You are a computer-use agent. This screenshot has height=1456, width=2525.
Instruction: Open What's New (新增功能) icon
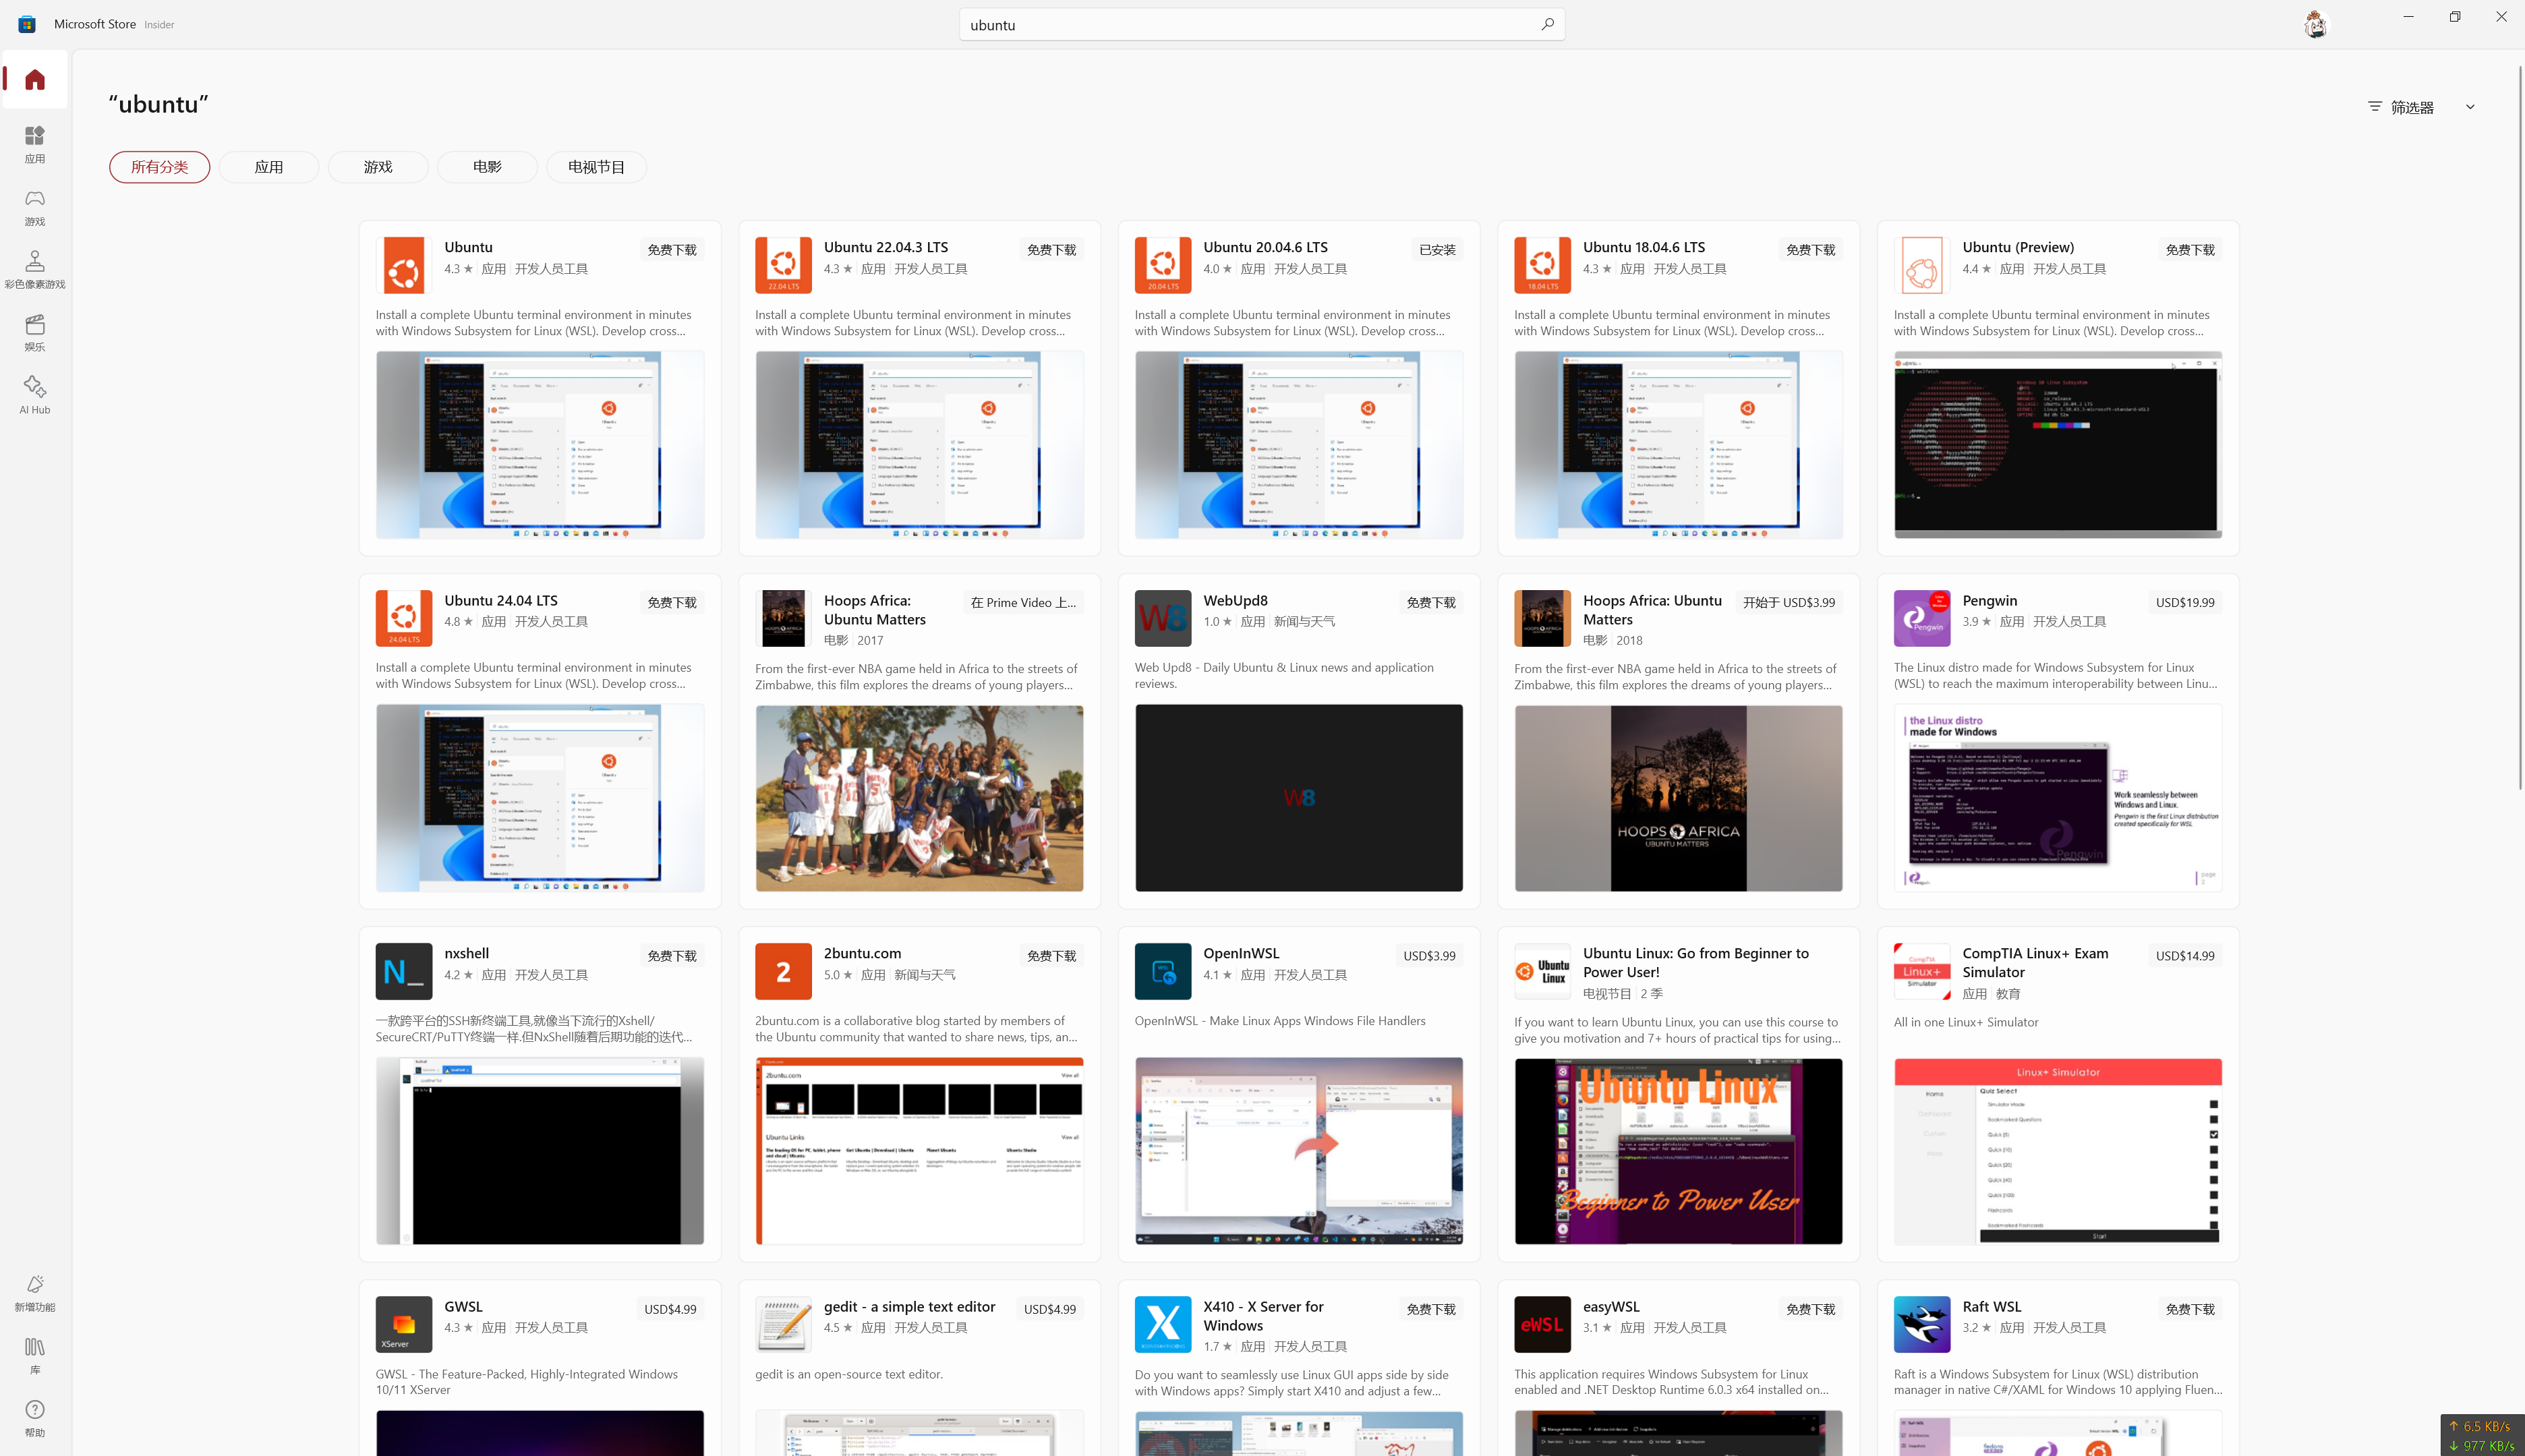pyautogui.click(x=35, y=1292)
